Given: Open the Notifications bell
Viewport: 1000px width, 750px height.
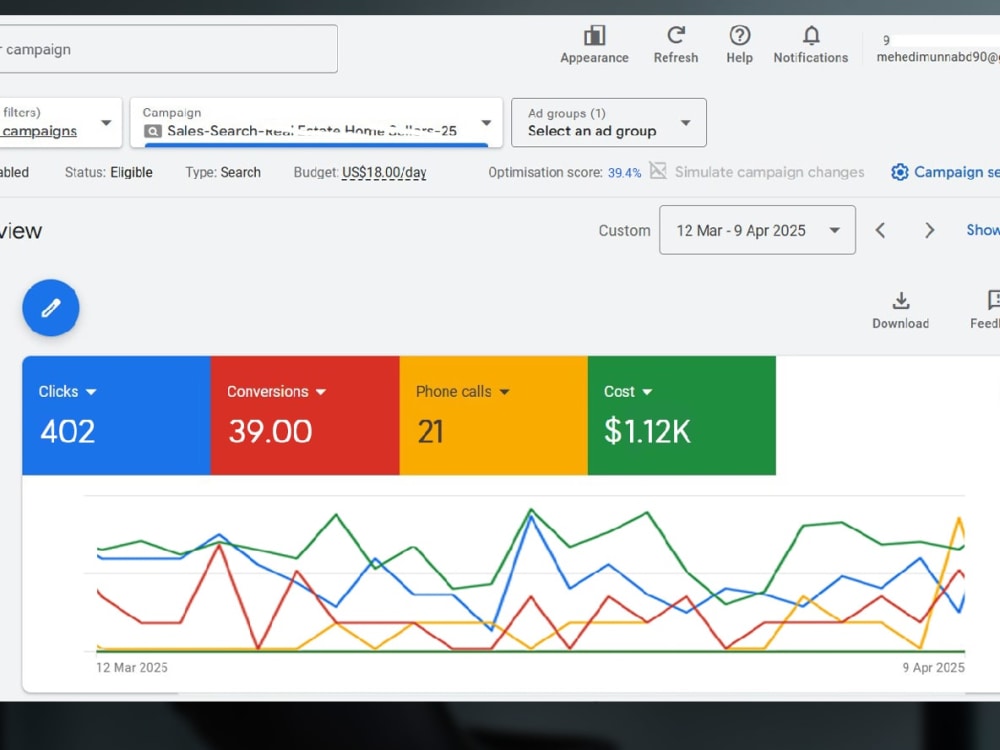Looking at the screenshot, I should pyautogui.click(x=811, y=35).
